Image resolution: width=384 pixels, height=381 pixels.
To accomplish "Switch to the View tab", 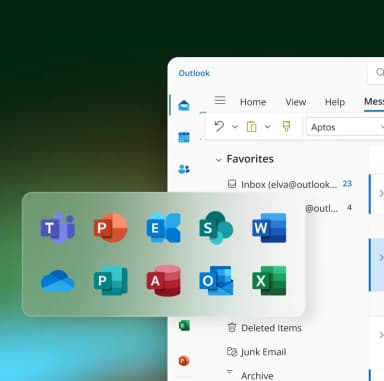I will (x=296, y=102).
